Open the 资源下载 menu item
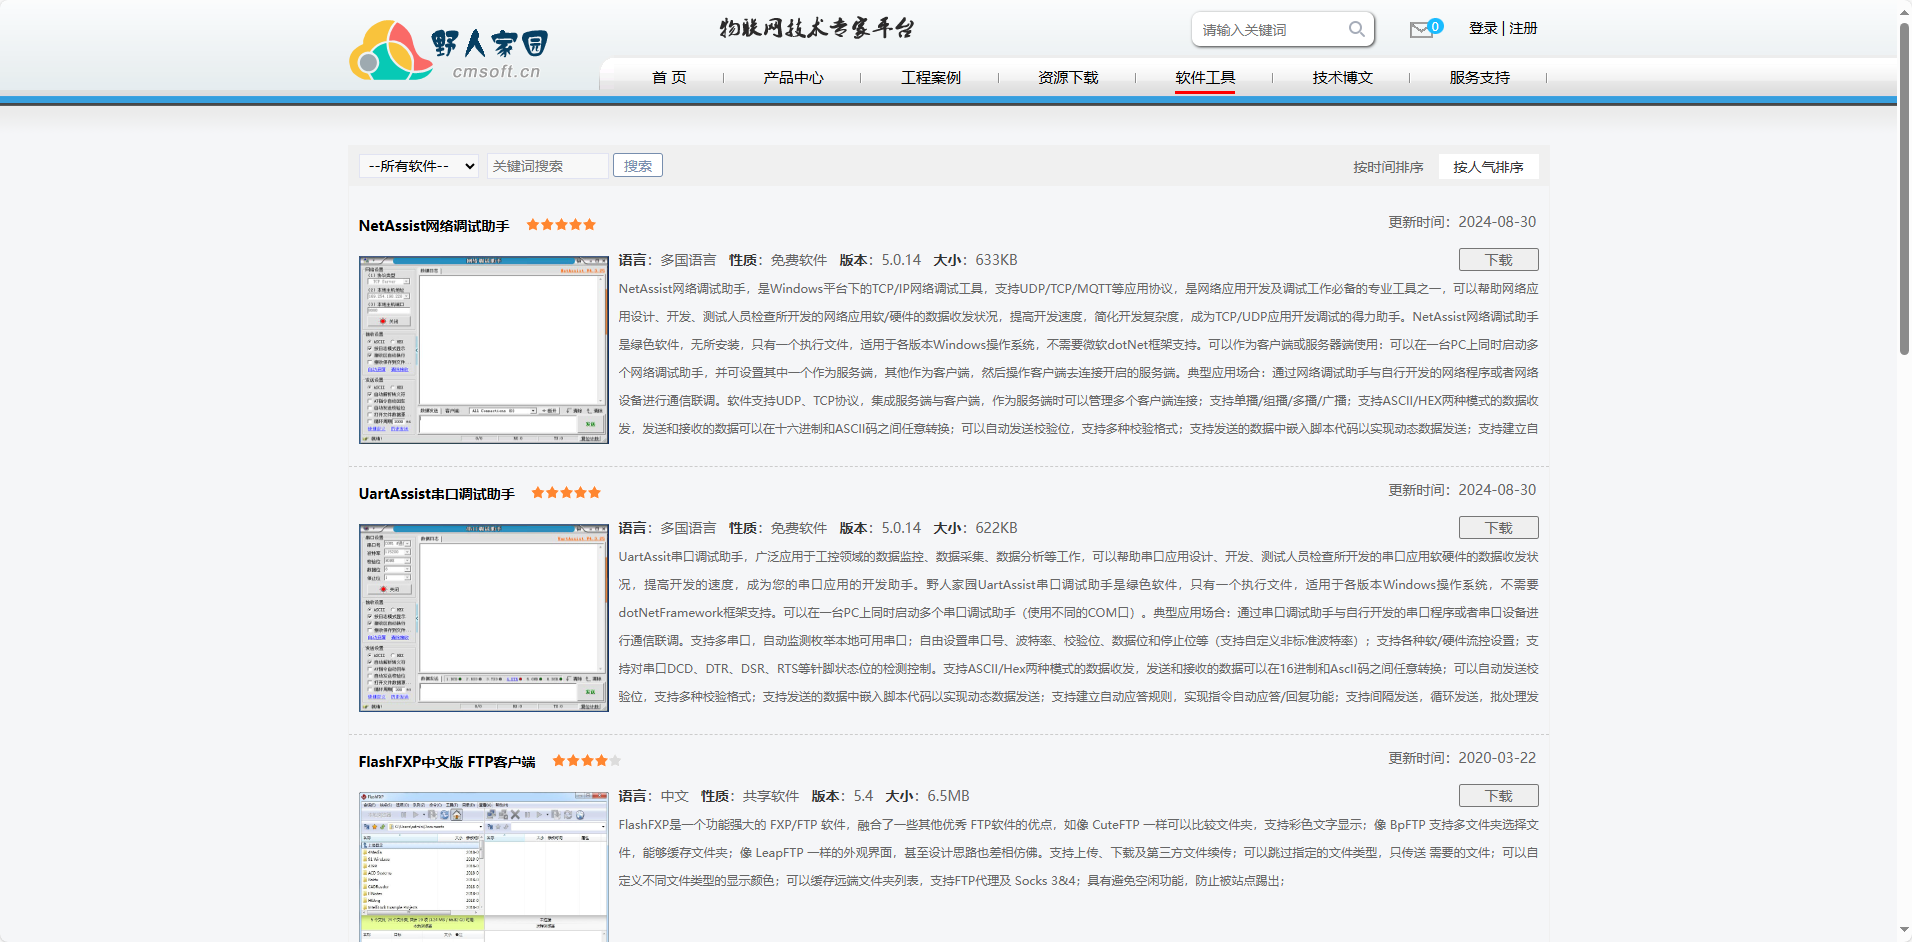 tap(1068, 77)
